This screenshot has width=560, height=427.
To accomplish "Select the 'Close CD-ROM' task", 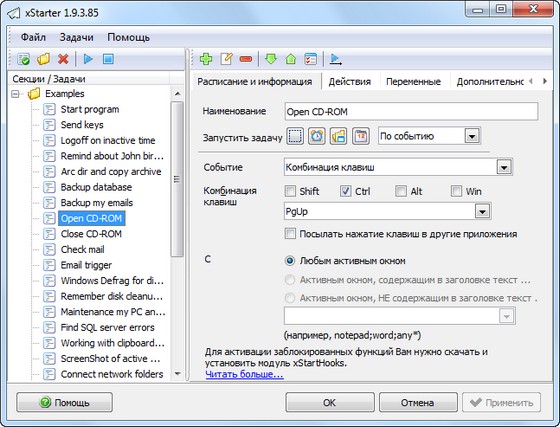I will point(91,234).
